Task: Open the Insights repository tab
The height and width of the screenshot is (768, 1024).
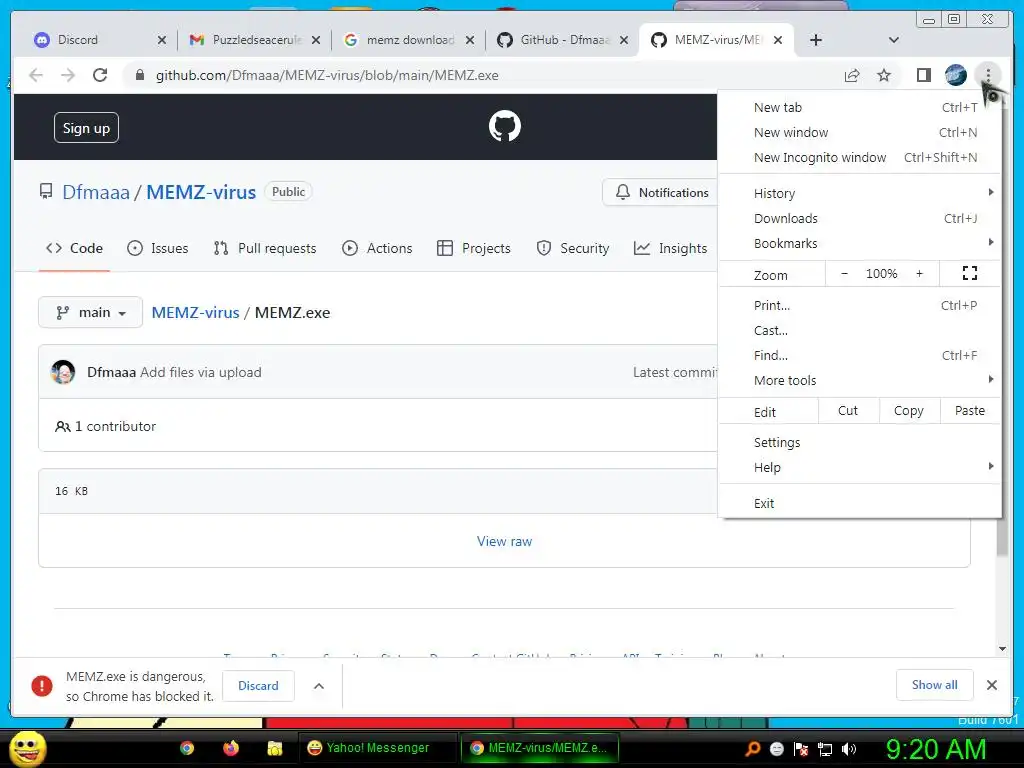Action: pos(671,248)
